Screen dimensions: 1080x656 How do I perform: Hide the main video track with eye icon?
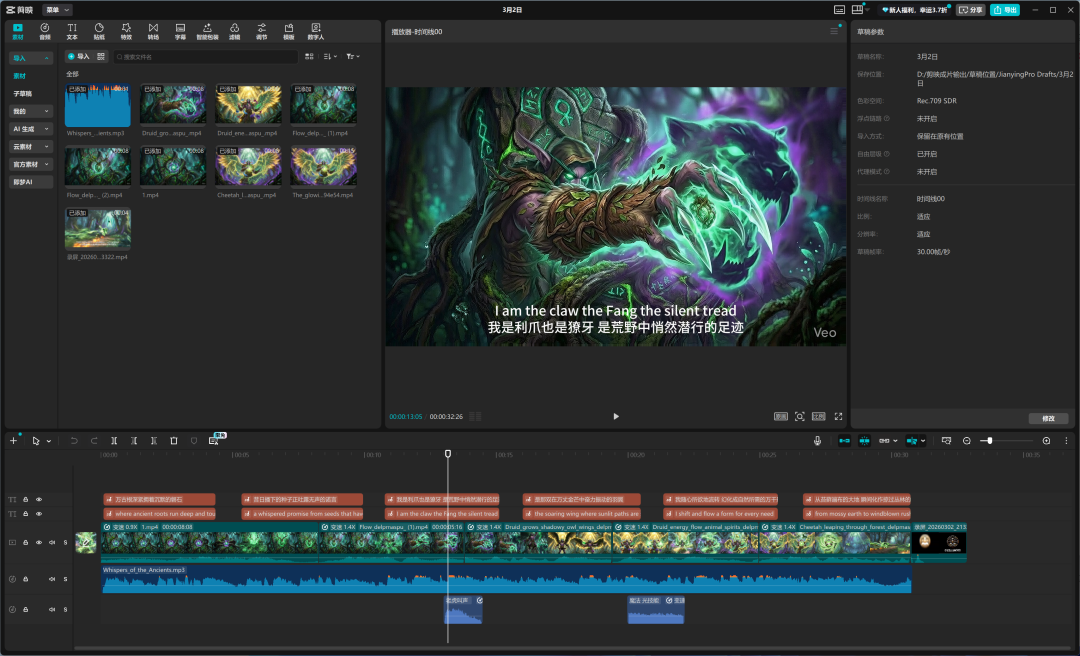point(39,542)
